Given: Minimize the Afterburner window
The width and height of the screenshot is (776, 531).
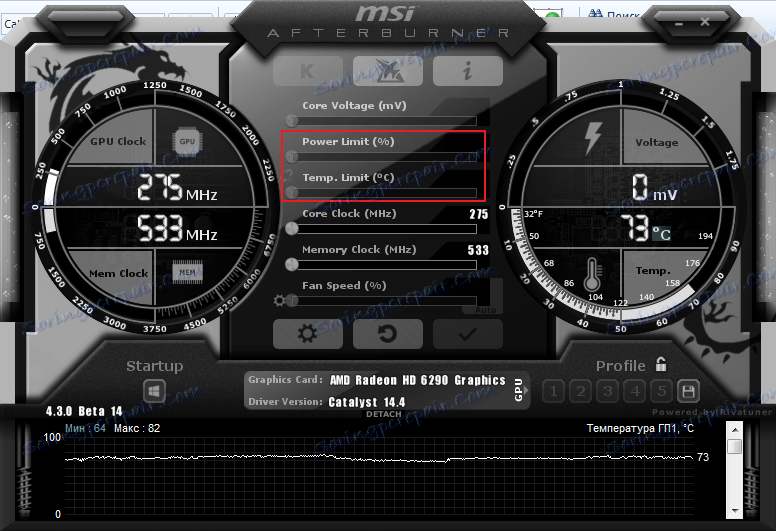Looking at the screenshot, I should click(679, 23).
